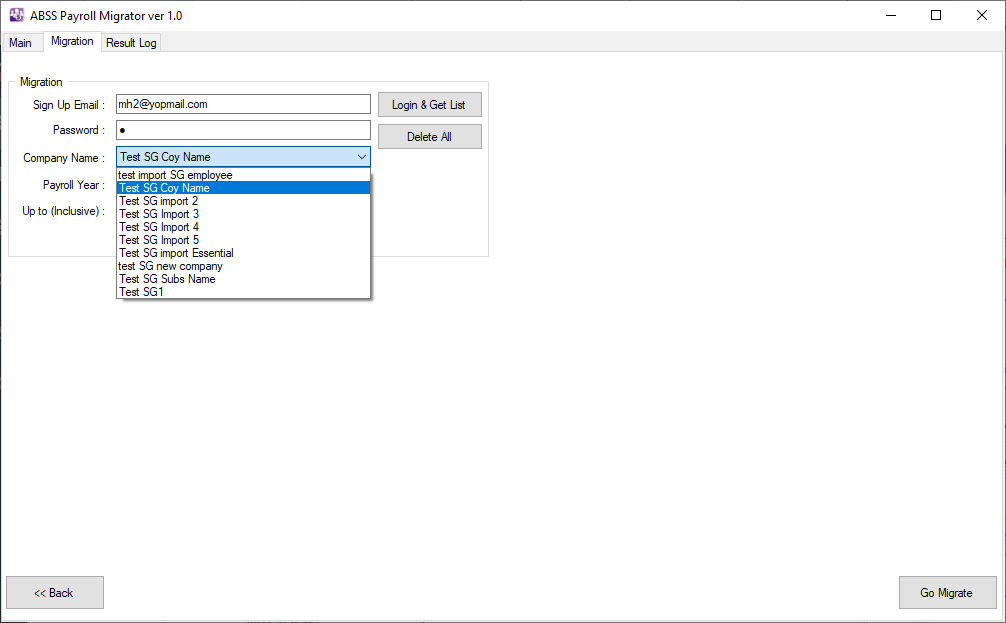Go to previous step with << Back
This screenshot has width=1006, height=623.
(55, 592)
